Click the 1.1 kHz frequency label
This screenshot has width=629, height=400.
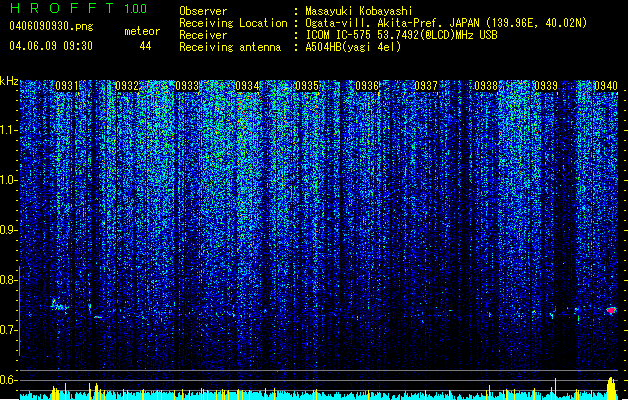tap(9, 130)
